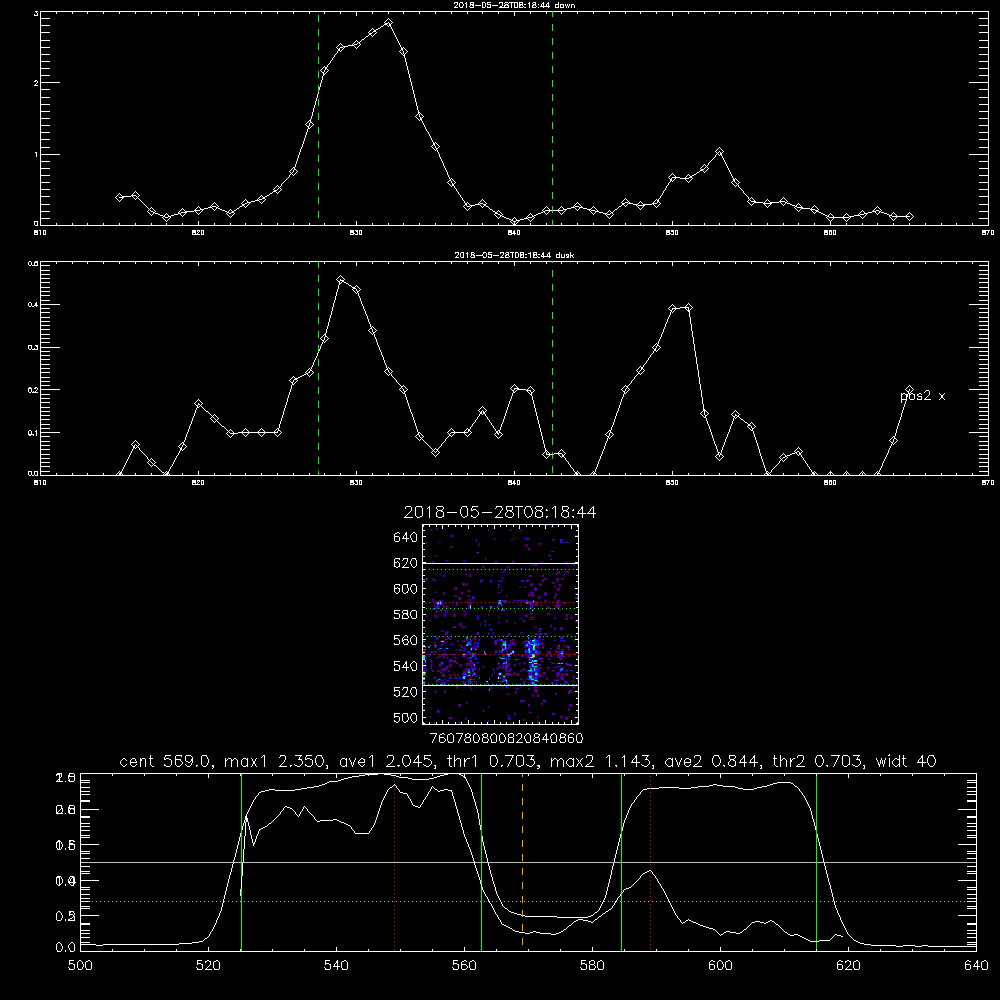The image size is (1000, 1000).
Task: Click the orange dashed center line in bottom plot
Action: click(522, 861)
